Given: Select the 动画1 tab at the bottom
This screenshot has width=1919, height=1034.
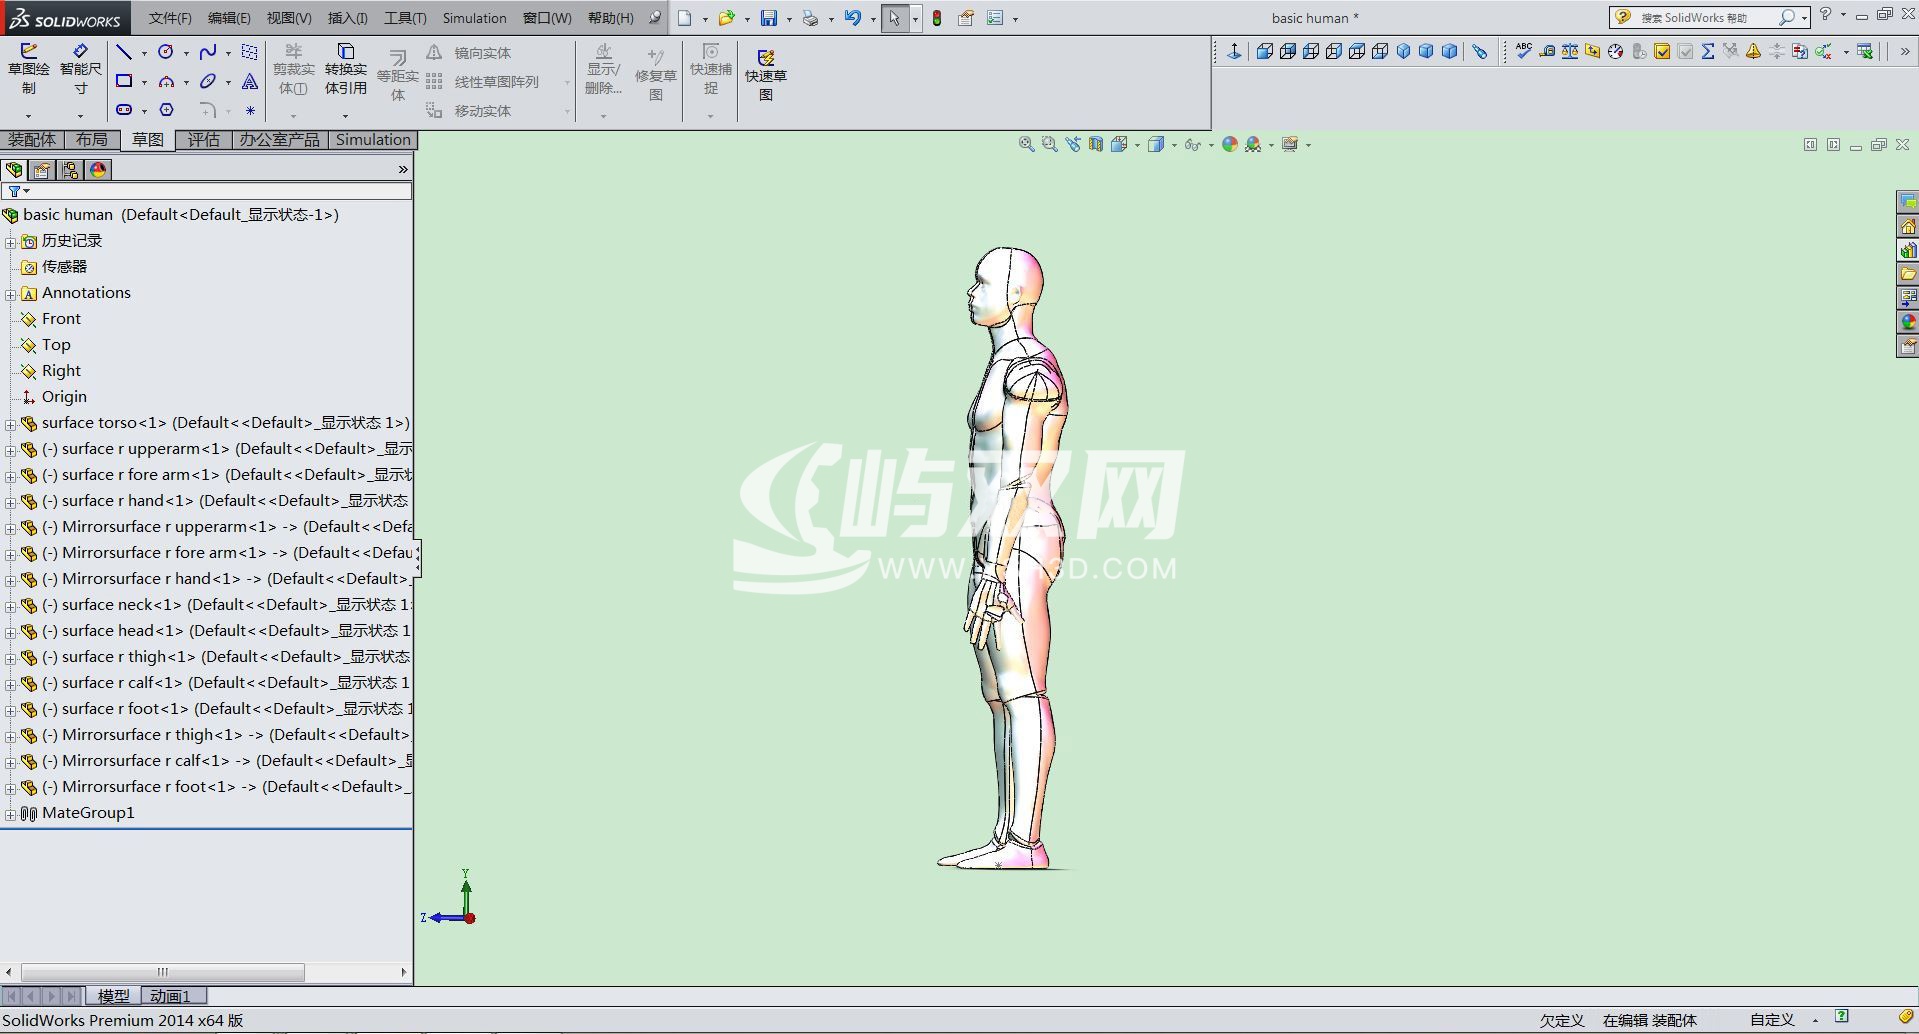Looking at the screenshot, I should point(171,995).
